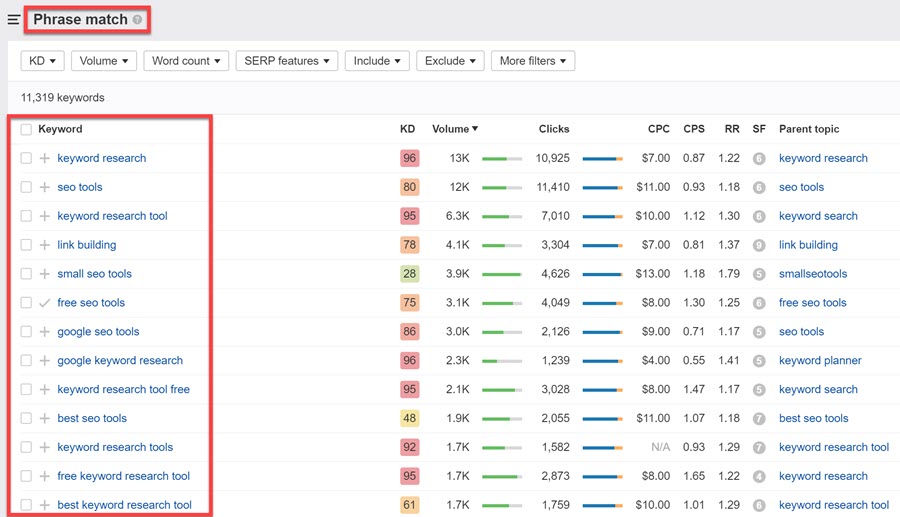900x517 pixels.
Task: Click plus icon for 'free keyword research tool'
Action: (x=44, y=476)
